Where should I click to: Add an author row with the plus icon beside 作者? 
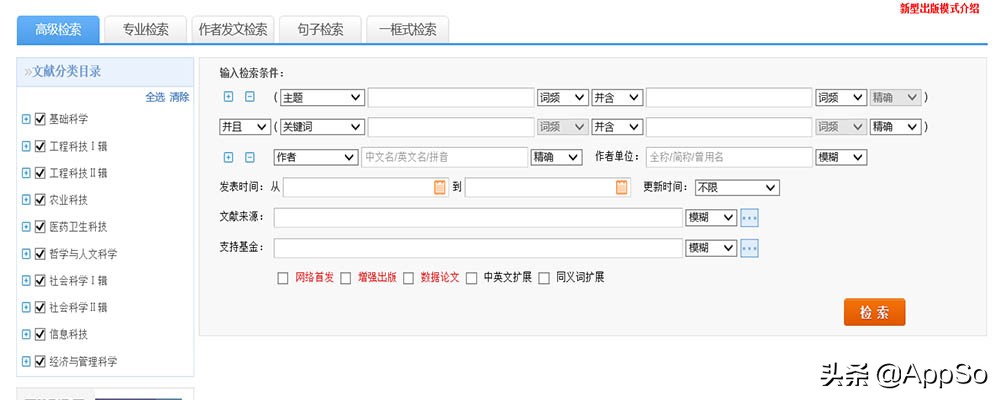[x=228, y=157]
